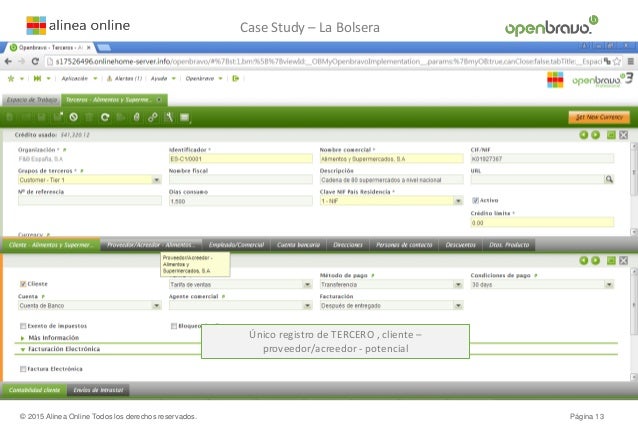Screen dimensions: 638x442
Task: Open Direcciones subtab
Action: [347, 245]
